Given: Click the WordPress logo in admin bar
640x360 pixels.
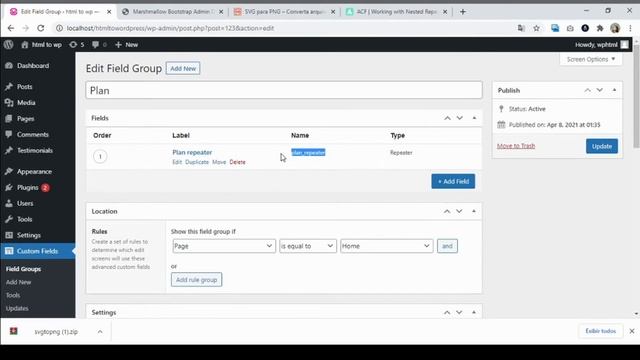Looking at the screenshot, I should pos(9,44).
